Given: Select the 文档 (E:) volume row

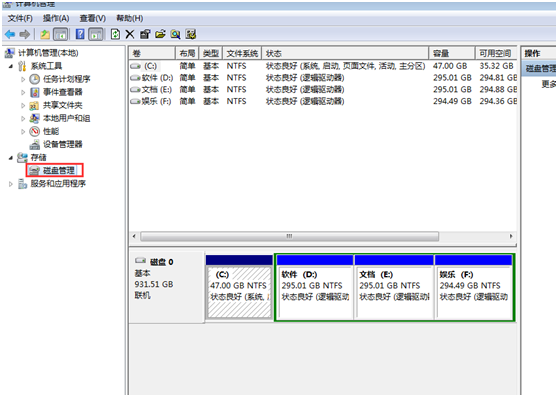Looking at the screenshot, I should point(323,89).
